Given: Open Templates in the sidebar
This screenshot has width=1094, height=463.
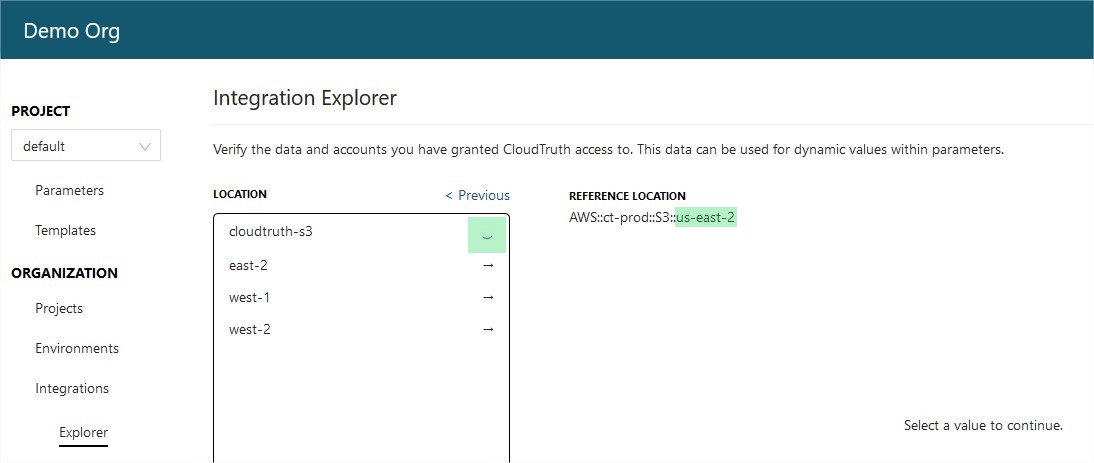Looking at the screenshot, I should coord(66,230).
